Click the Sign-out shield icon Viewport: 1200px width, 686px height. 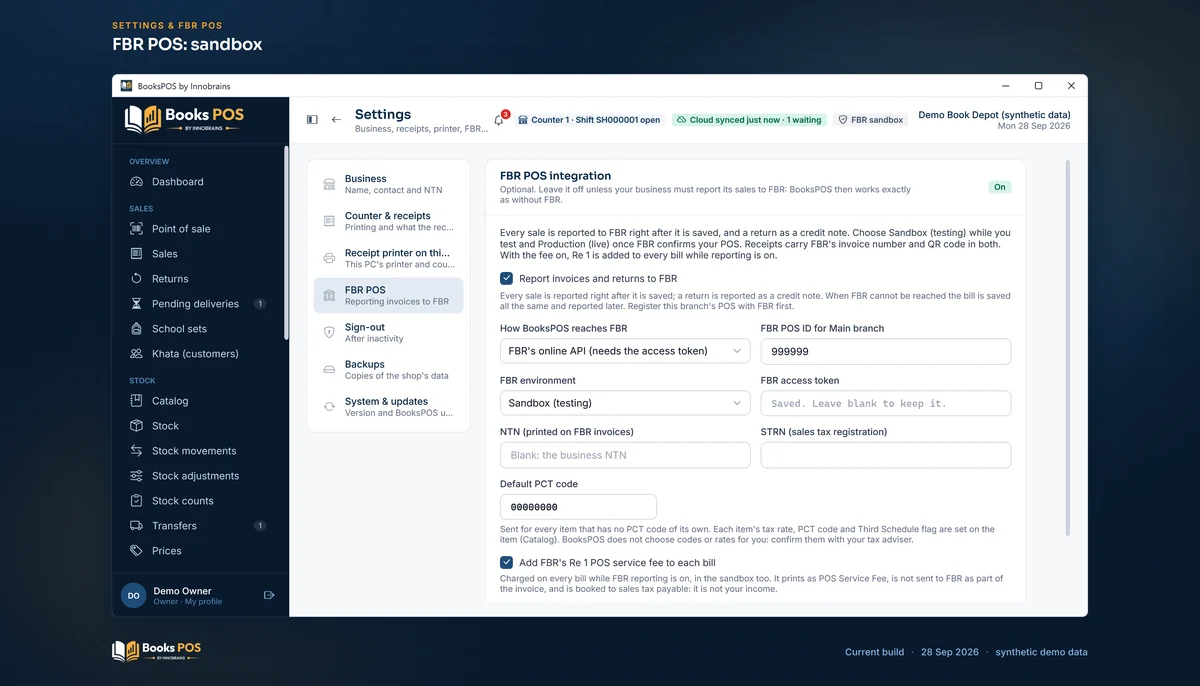pos(329,333)
